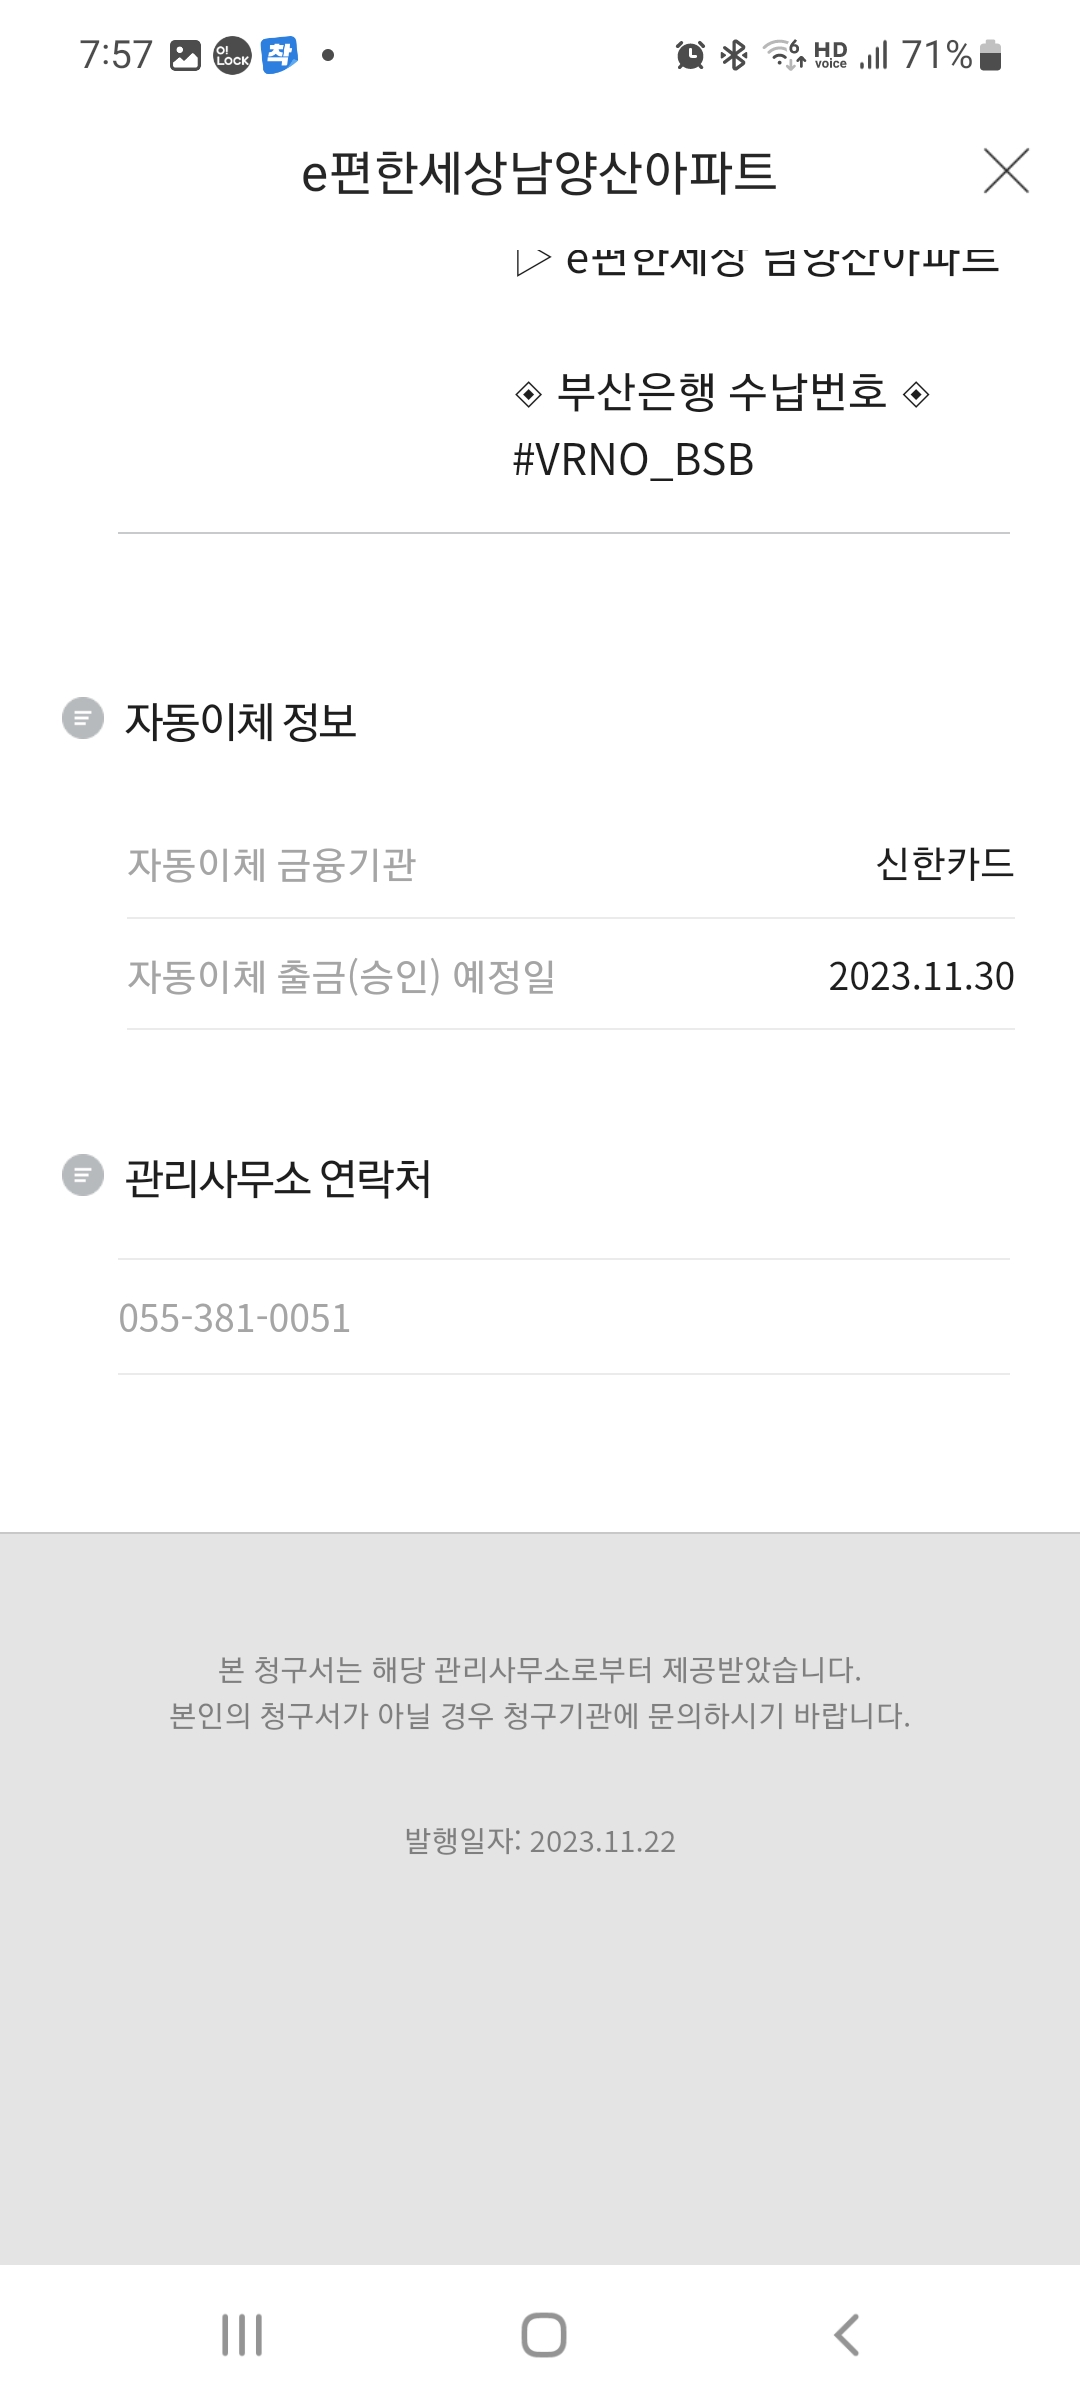
Task: Tap the 부산은행 수납번호 label
Action: click(721, 392)
